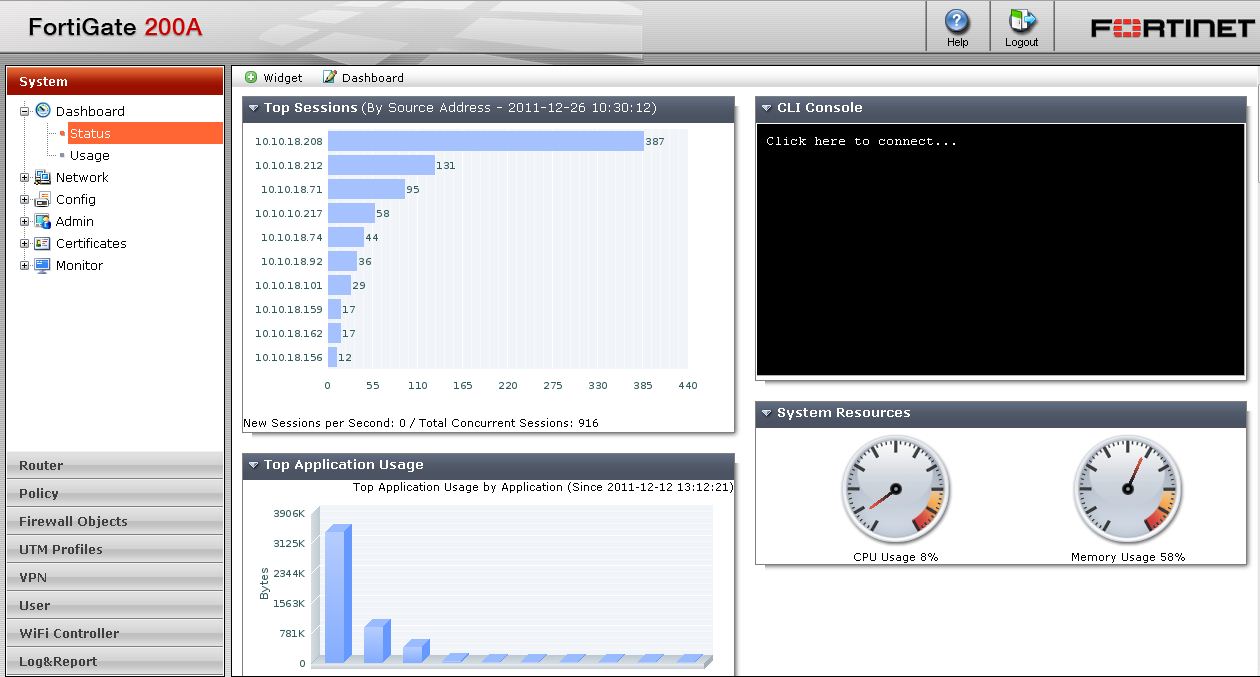Click the Memory Usage 58% label
The image size is (1260, 677).
pos(1128,557)
